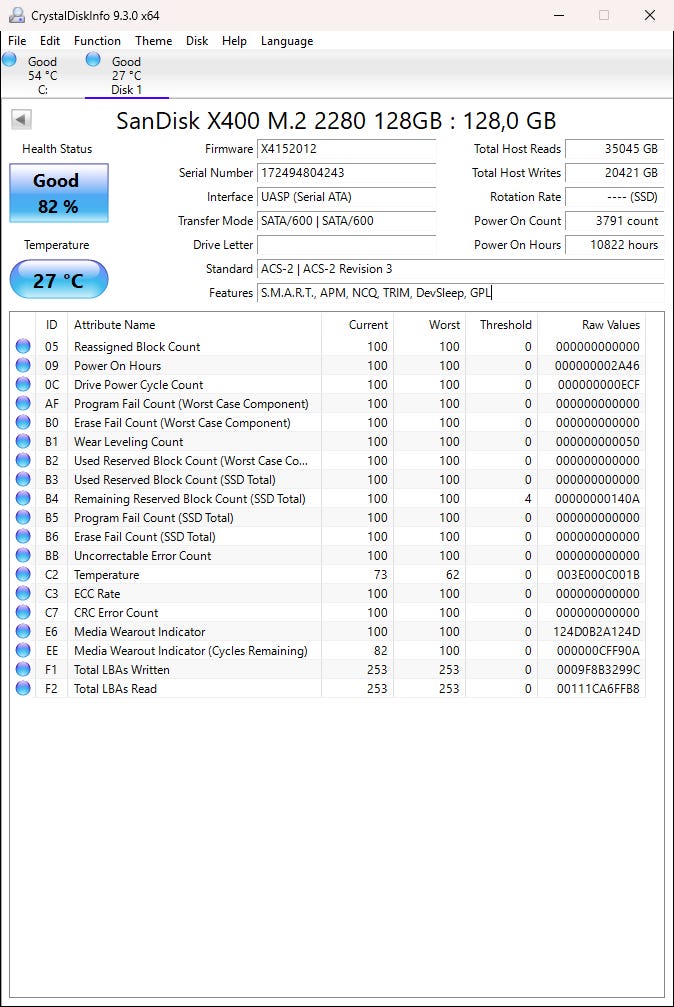Image resolution: width=674 pixels, height=1007 pixels.
Task: Click the Current column header
Action: pyautogui.click(x=357, y=325)
